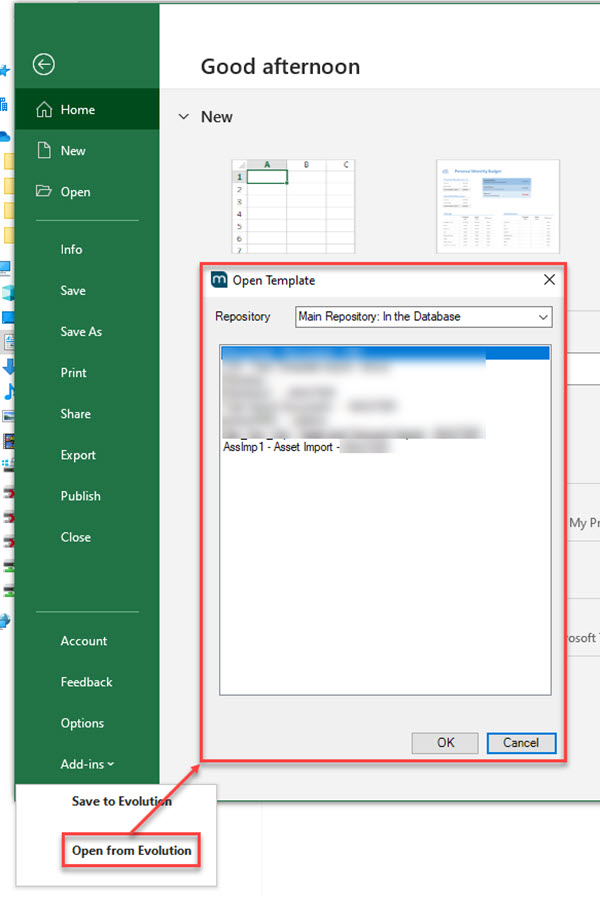This screenshot has height=898, width=600.
Task: Open Excel Options
Action: [82, 723]
